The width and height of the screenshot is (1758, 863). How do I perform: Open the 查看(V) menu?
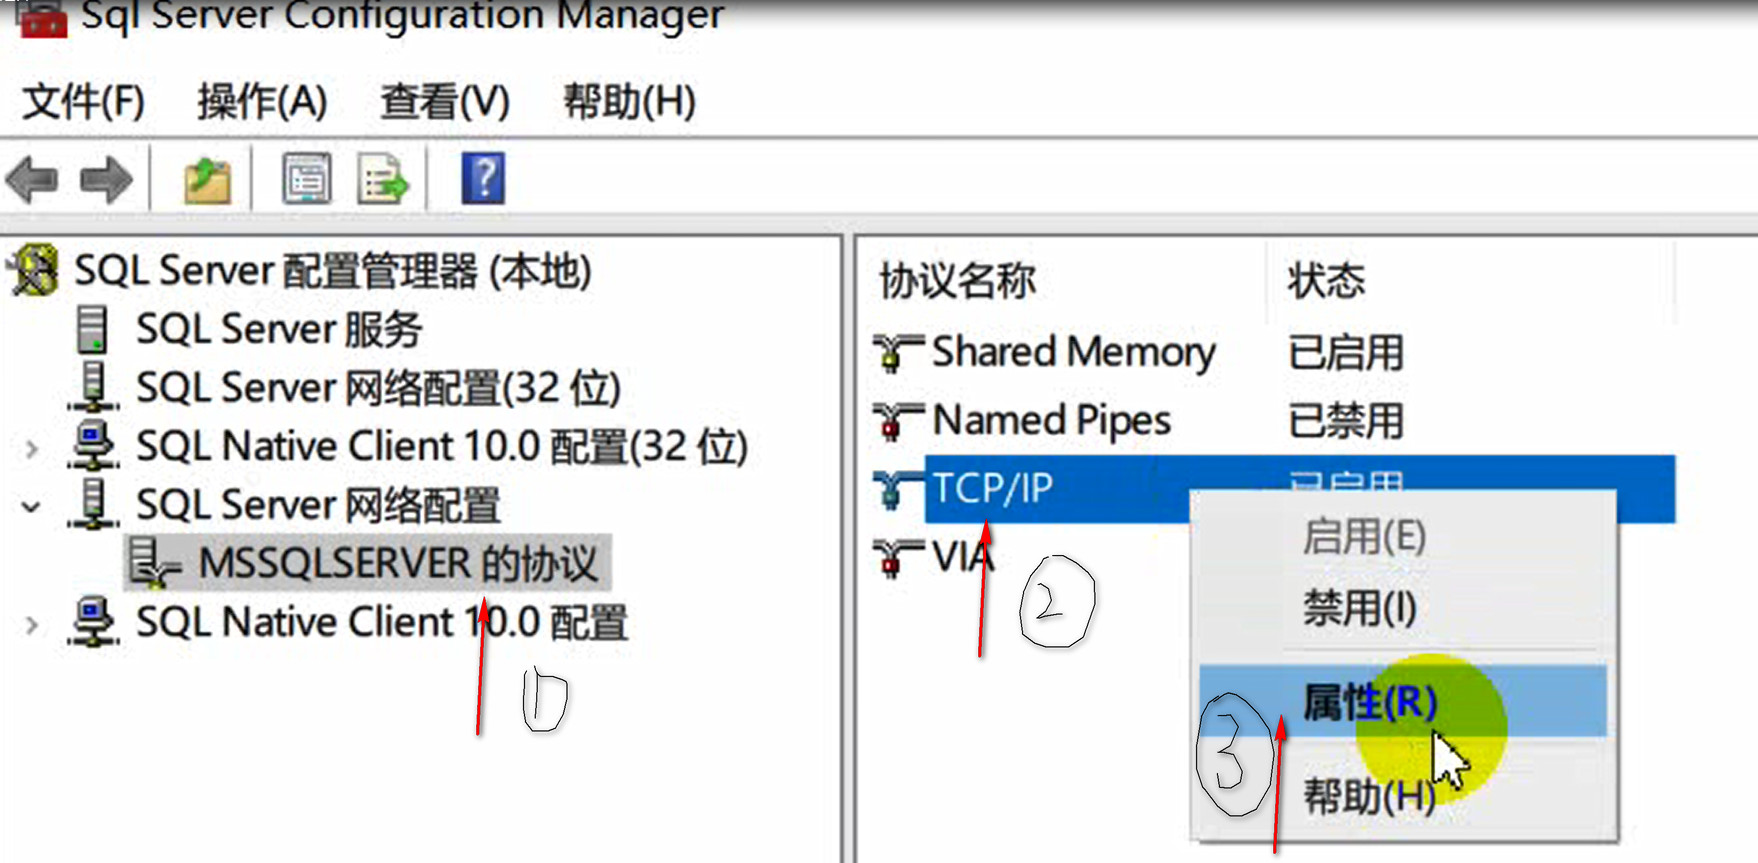click(445, 102)
